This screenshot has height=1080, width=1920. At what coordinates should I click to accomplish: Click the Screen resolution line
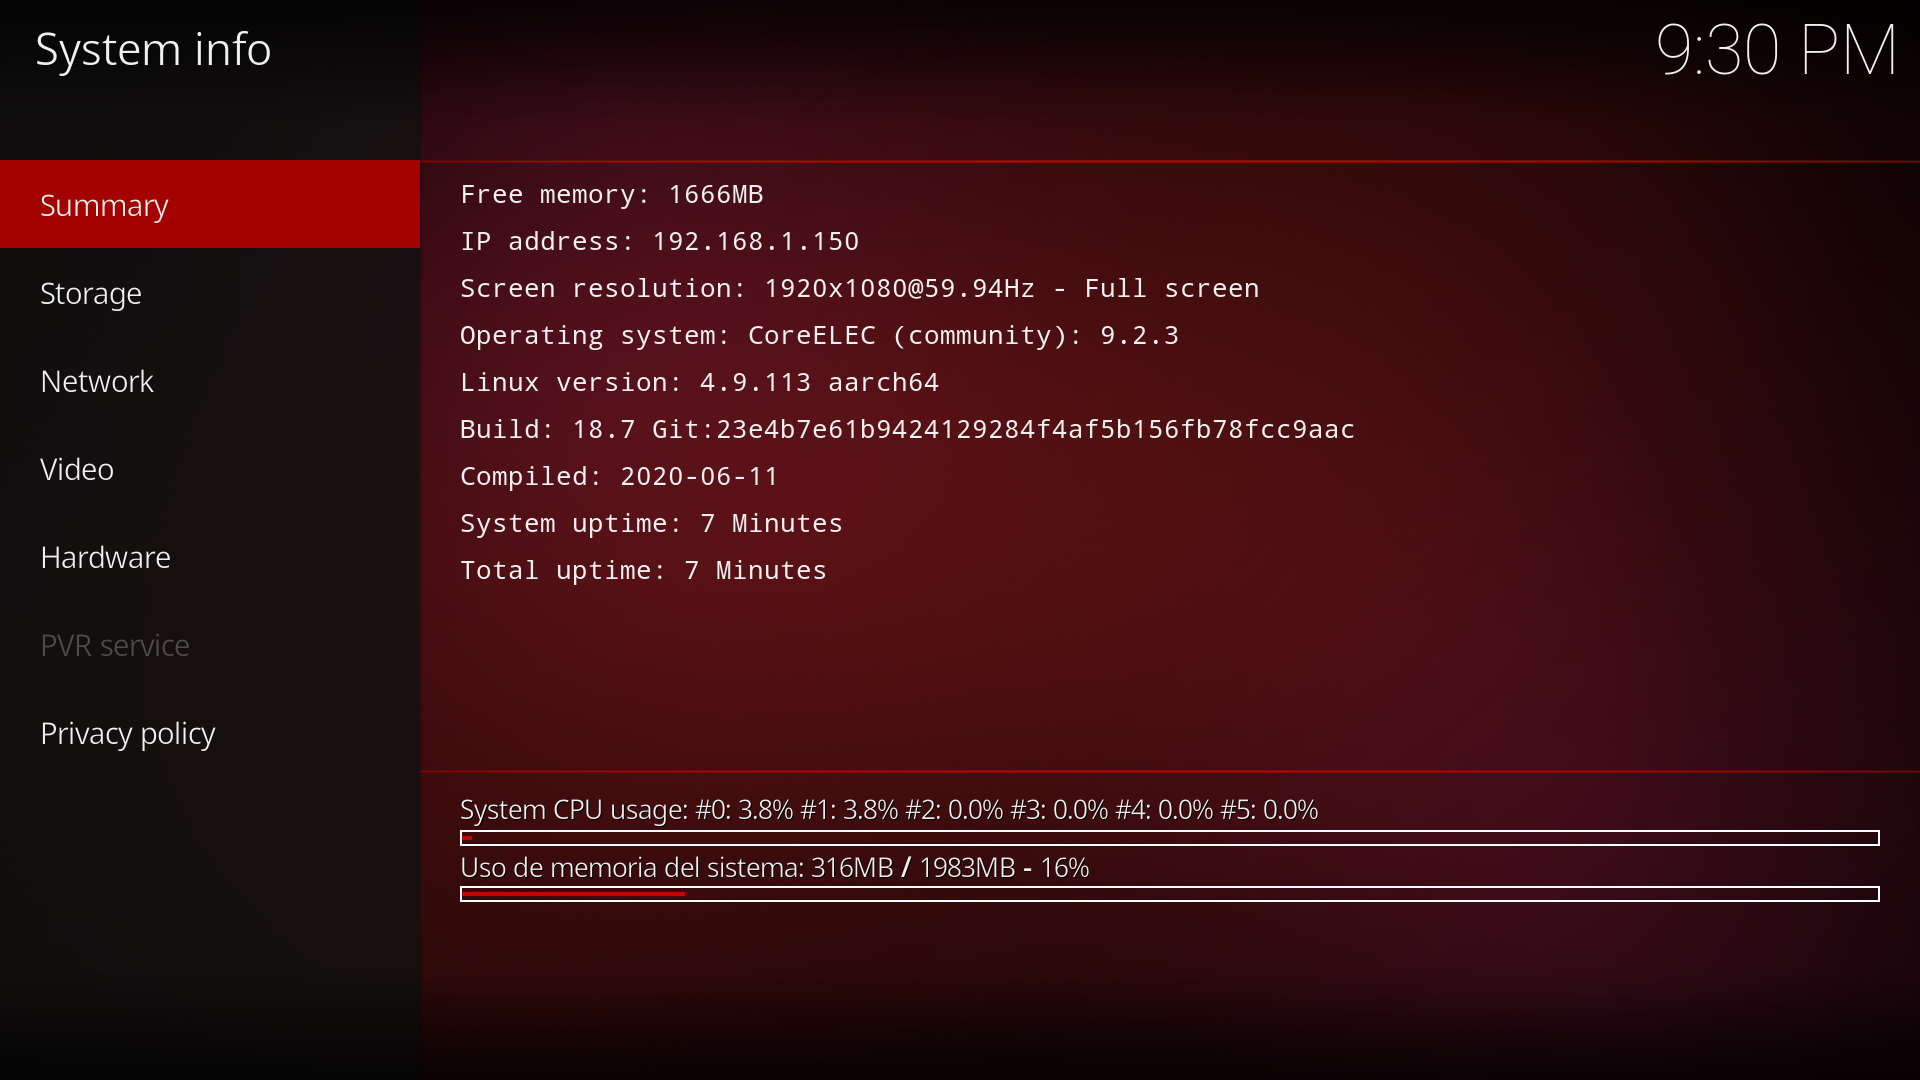(x=859, y=288)
